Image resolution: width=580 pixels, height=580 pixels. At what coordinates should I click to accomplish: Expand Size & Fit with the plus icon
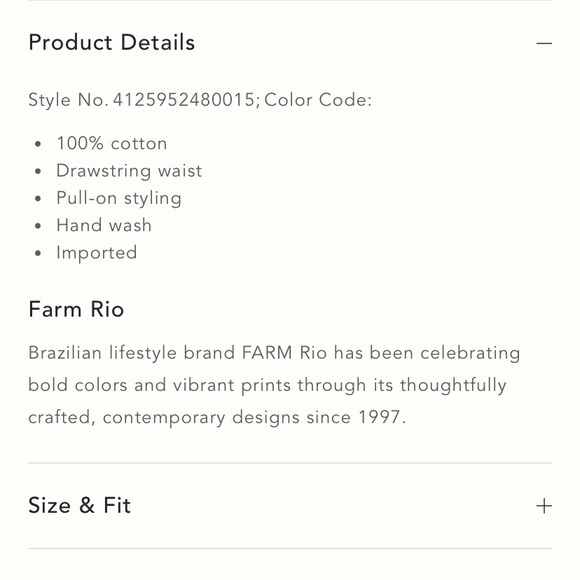(544, 506)
